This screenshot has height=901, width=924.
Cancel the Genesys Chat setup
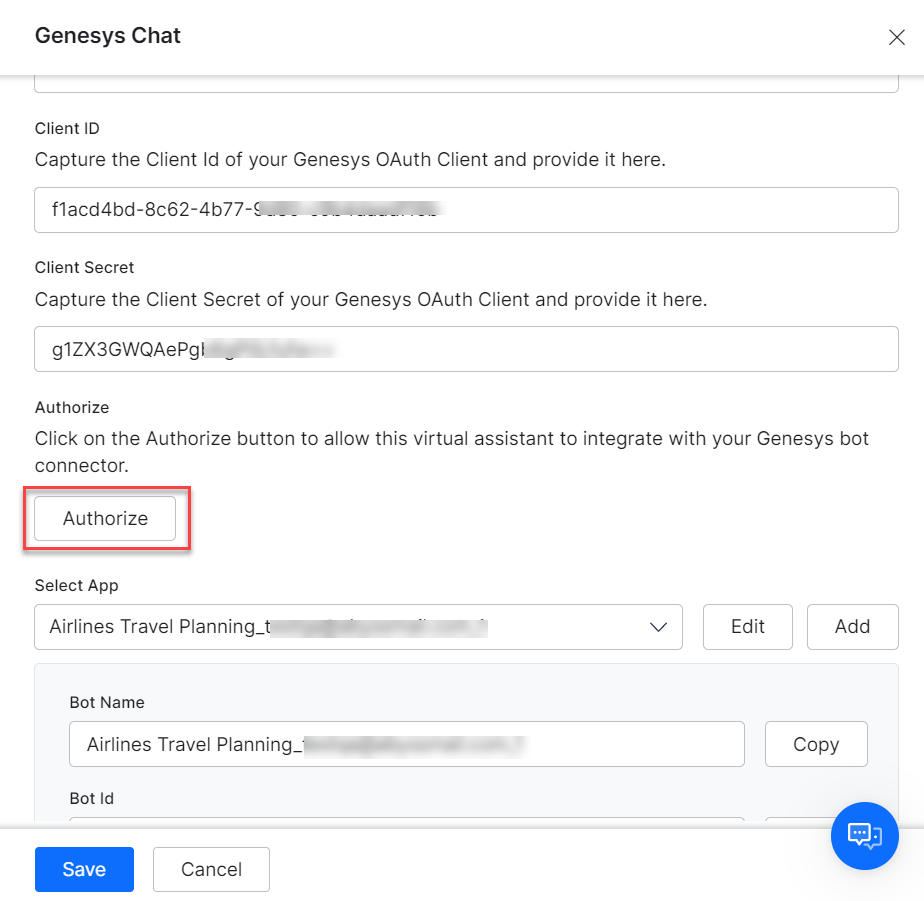pyautogui.click(x=211, y=869)
